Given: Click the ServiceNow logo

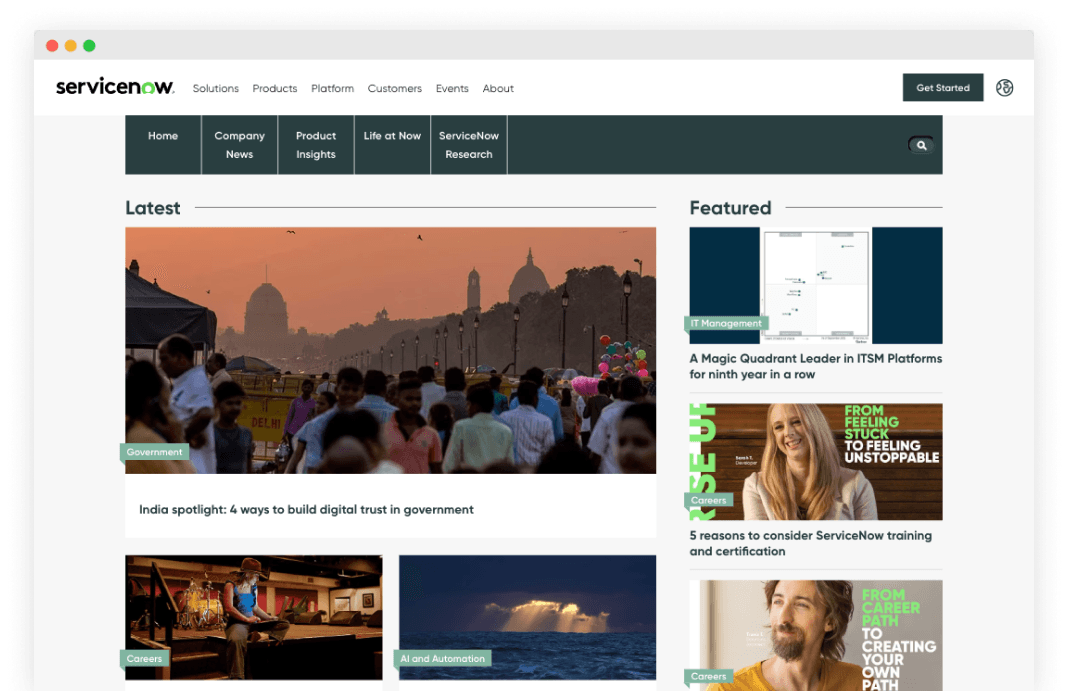Looking at the screenshot, I should pyautogui.click(x=115, y=86).
